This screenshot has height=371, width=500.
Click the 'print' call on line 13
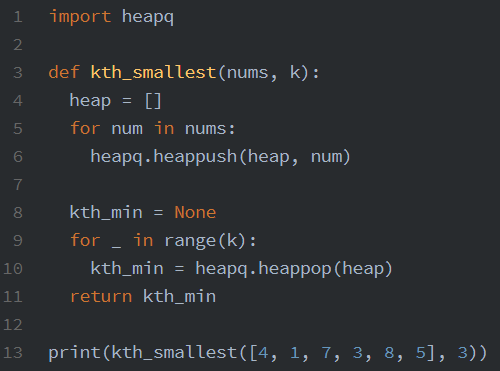74,353
